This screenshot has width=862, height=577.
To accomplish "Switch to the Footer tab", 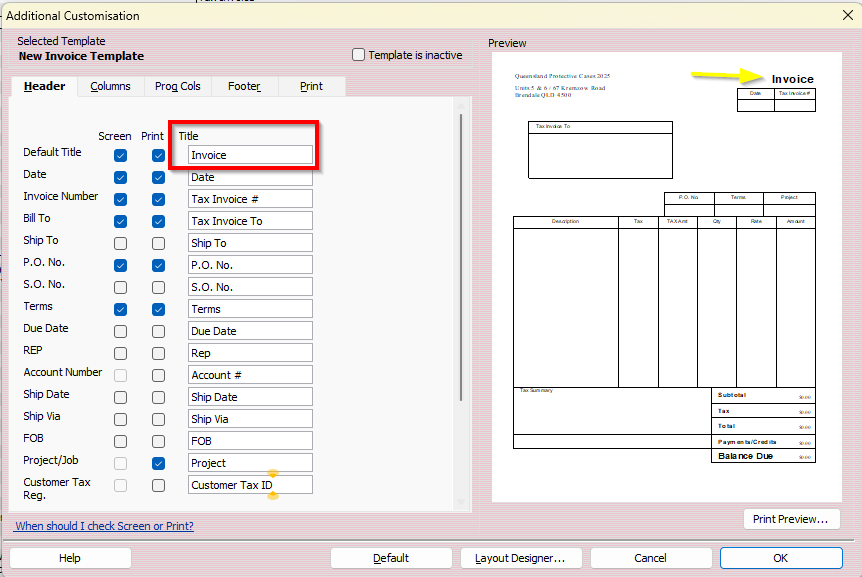I will pos(245,86).
